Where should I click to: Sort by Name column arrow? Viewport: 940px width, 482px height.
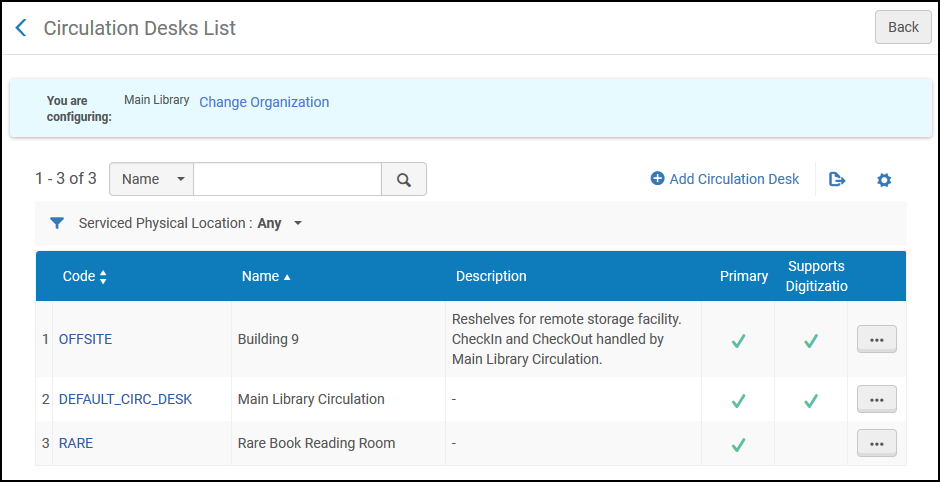pos(287,277)
